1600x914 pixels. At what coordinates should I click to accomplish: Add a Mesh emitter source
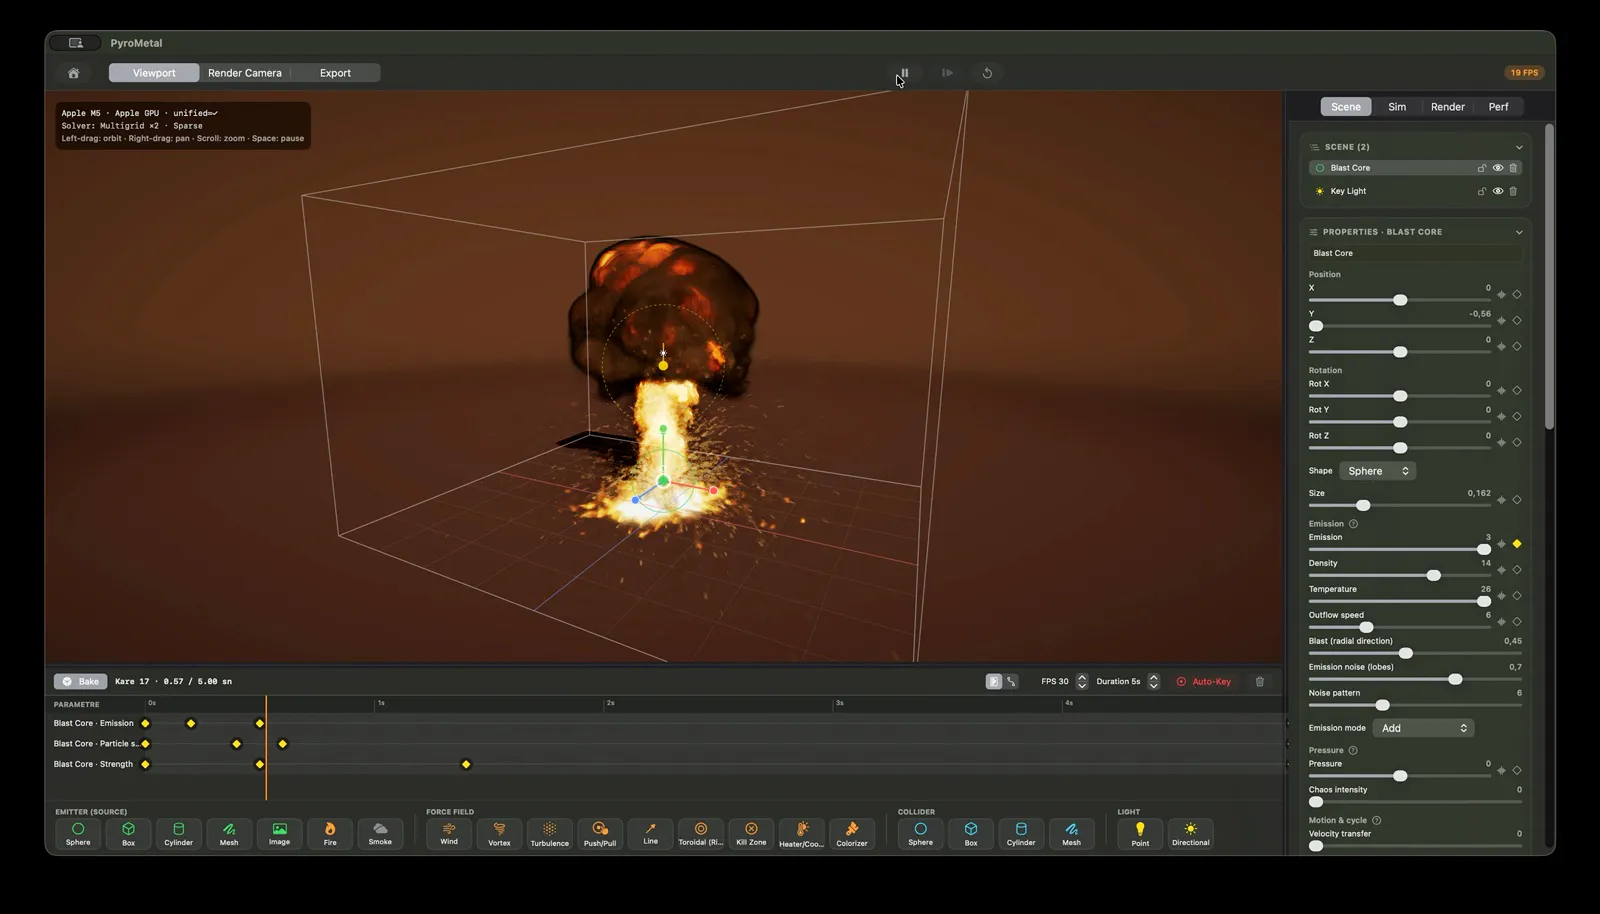coord(229,833)
